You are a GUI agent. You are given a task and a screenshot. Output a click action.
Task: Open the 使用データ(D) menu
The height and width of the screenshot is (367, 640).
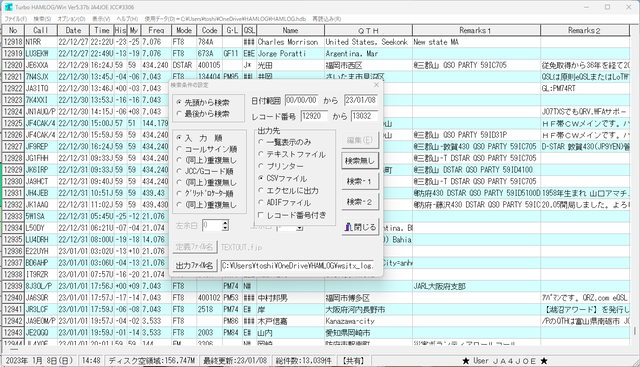225,19
